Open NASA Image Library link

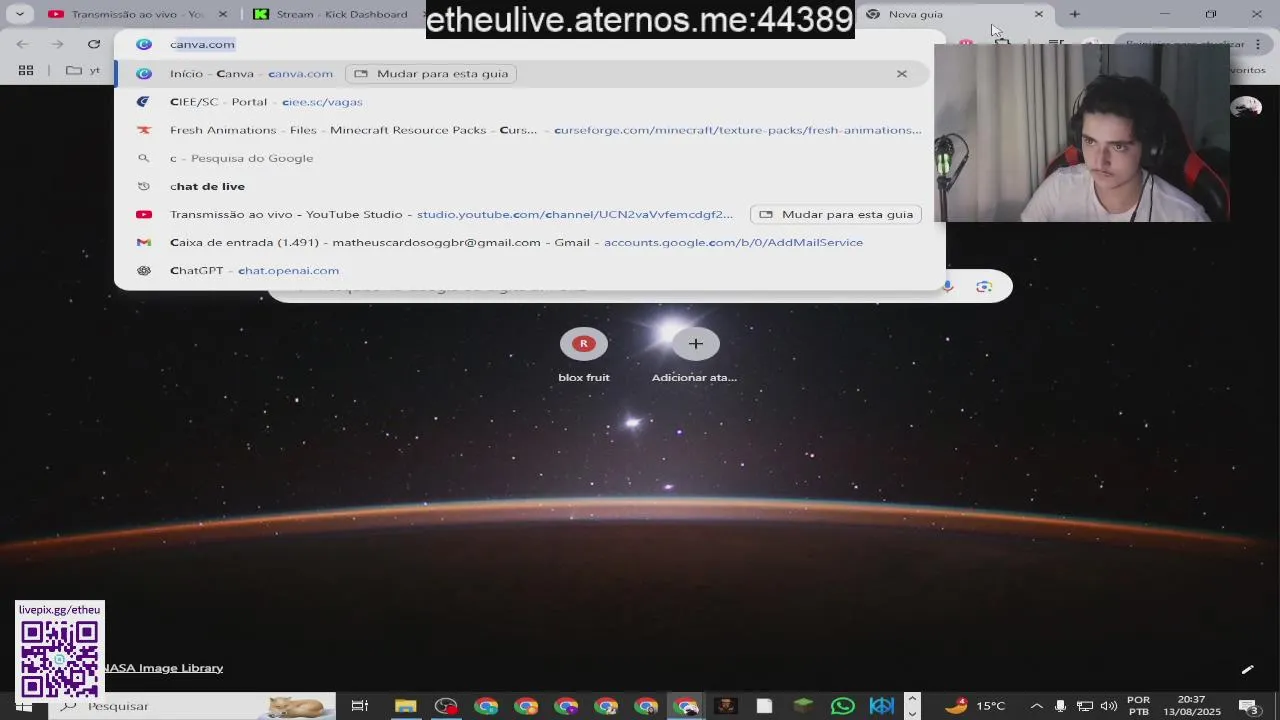click(x=164, y=668)
